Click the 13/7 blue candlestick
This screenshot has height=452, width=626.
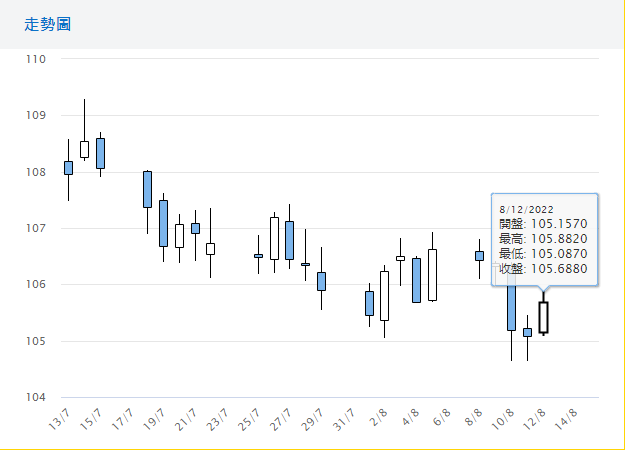68,167
